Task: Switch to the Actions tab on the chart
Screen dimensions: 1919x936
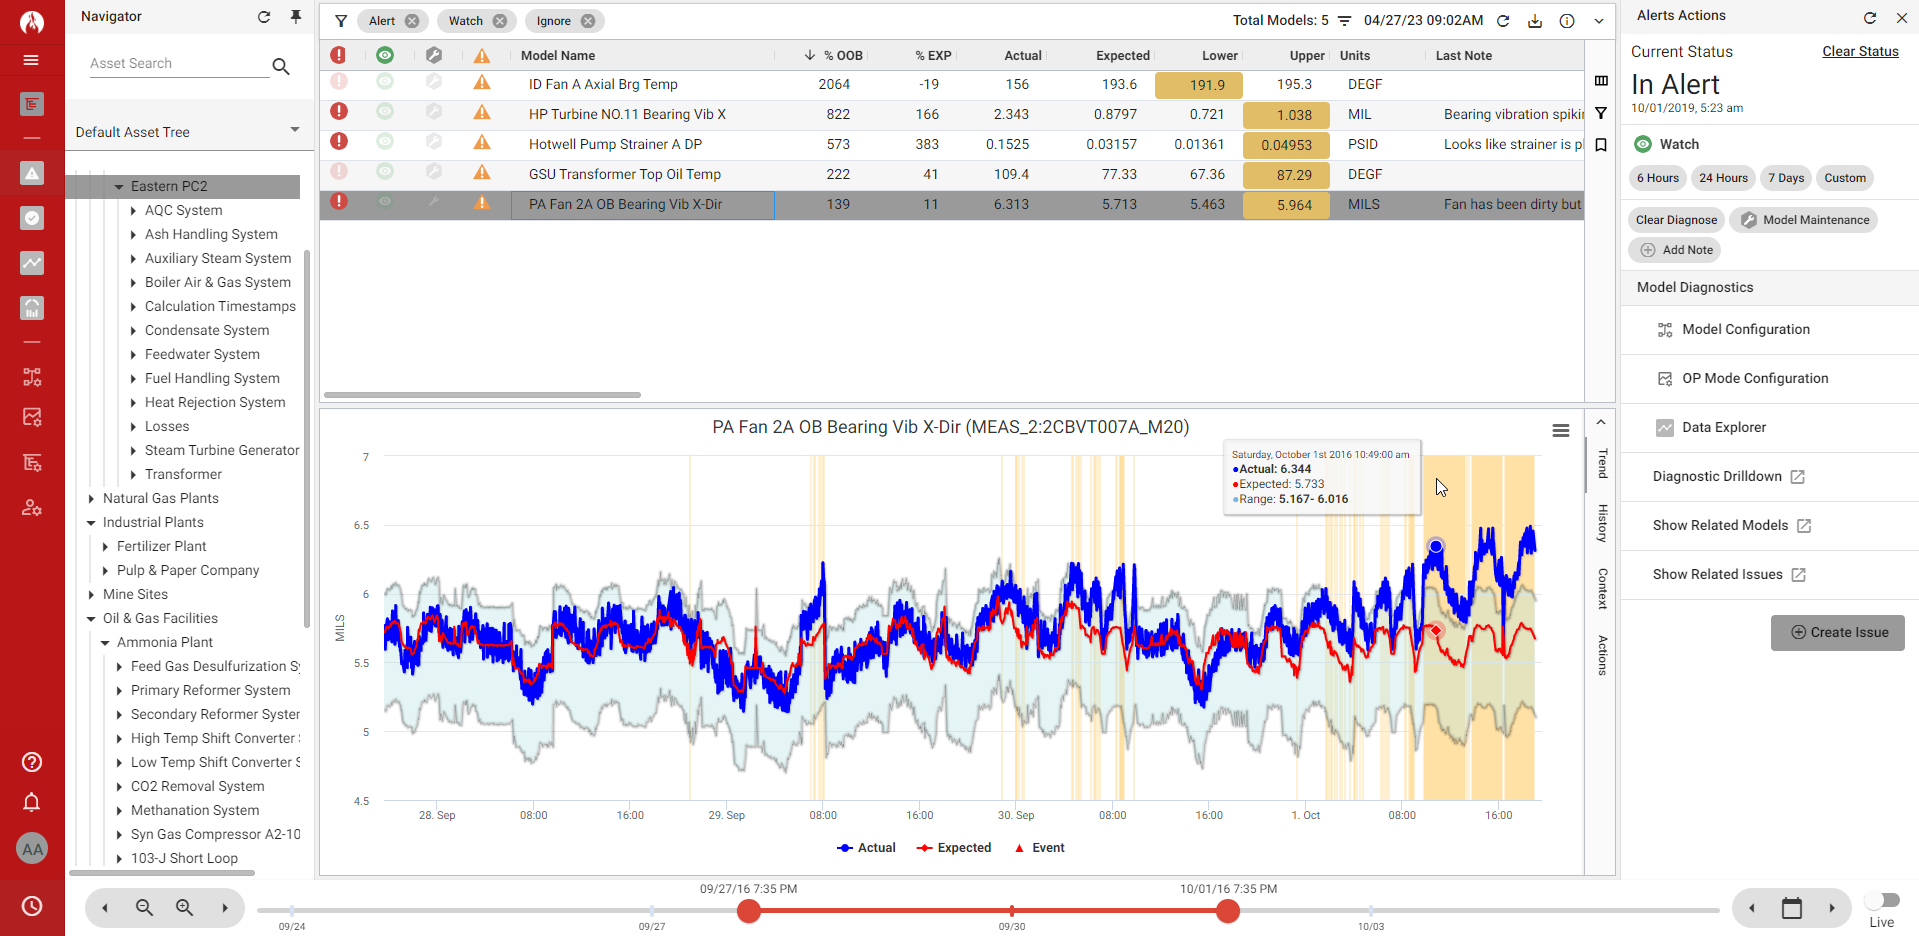Action: [x=1601, y=655]
